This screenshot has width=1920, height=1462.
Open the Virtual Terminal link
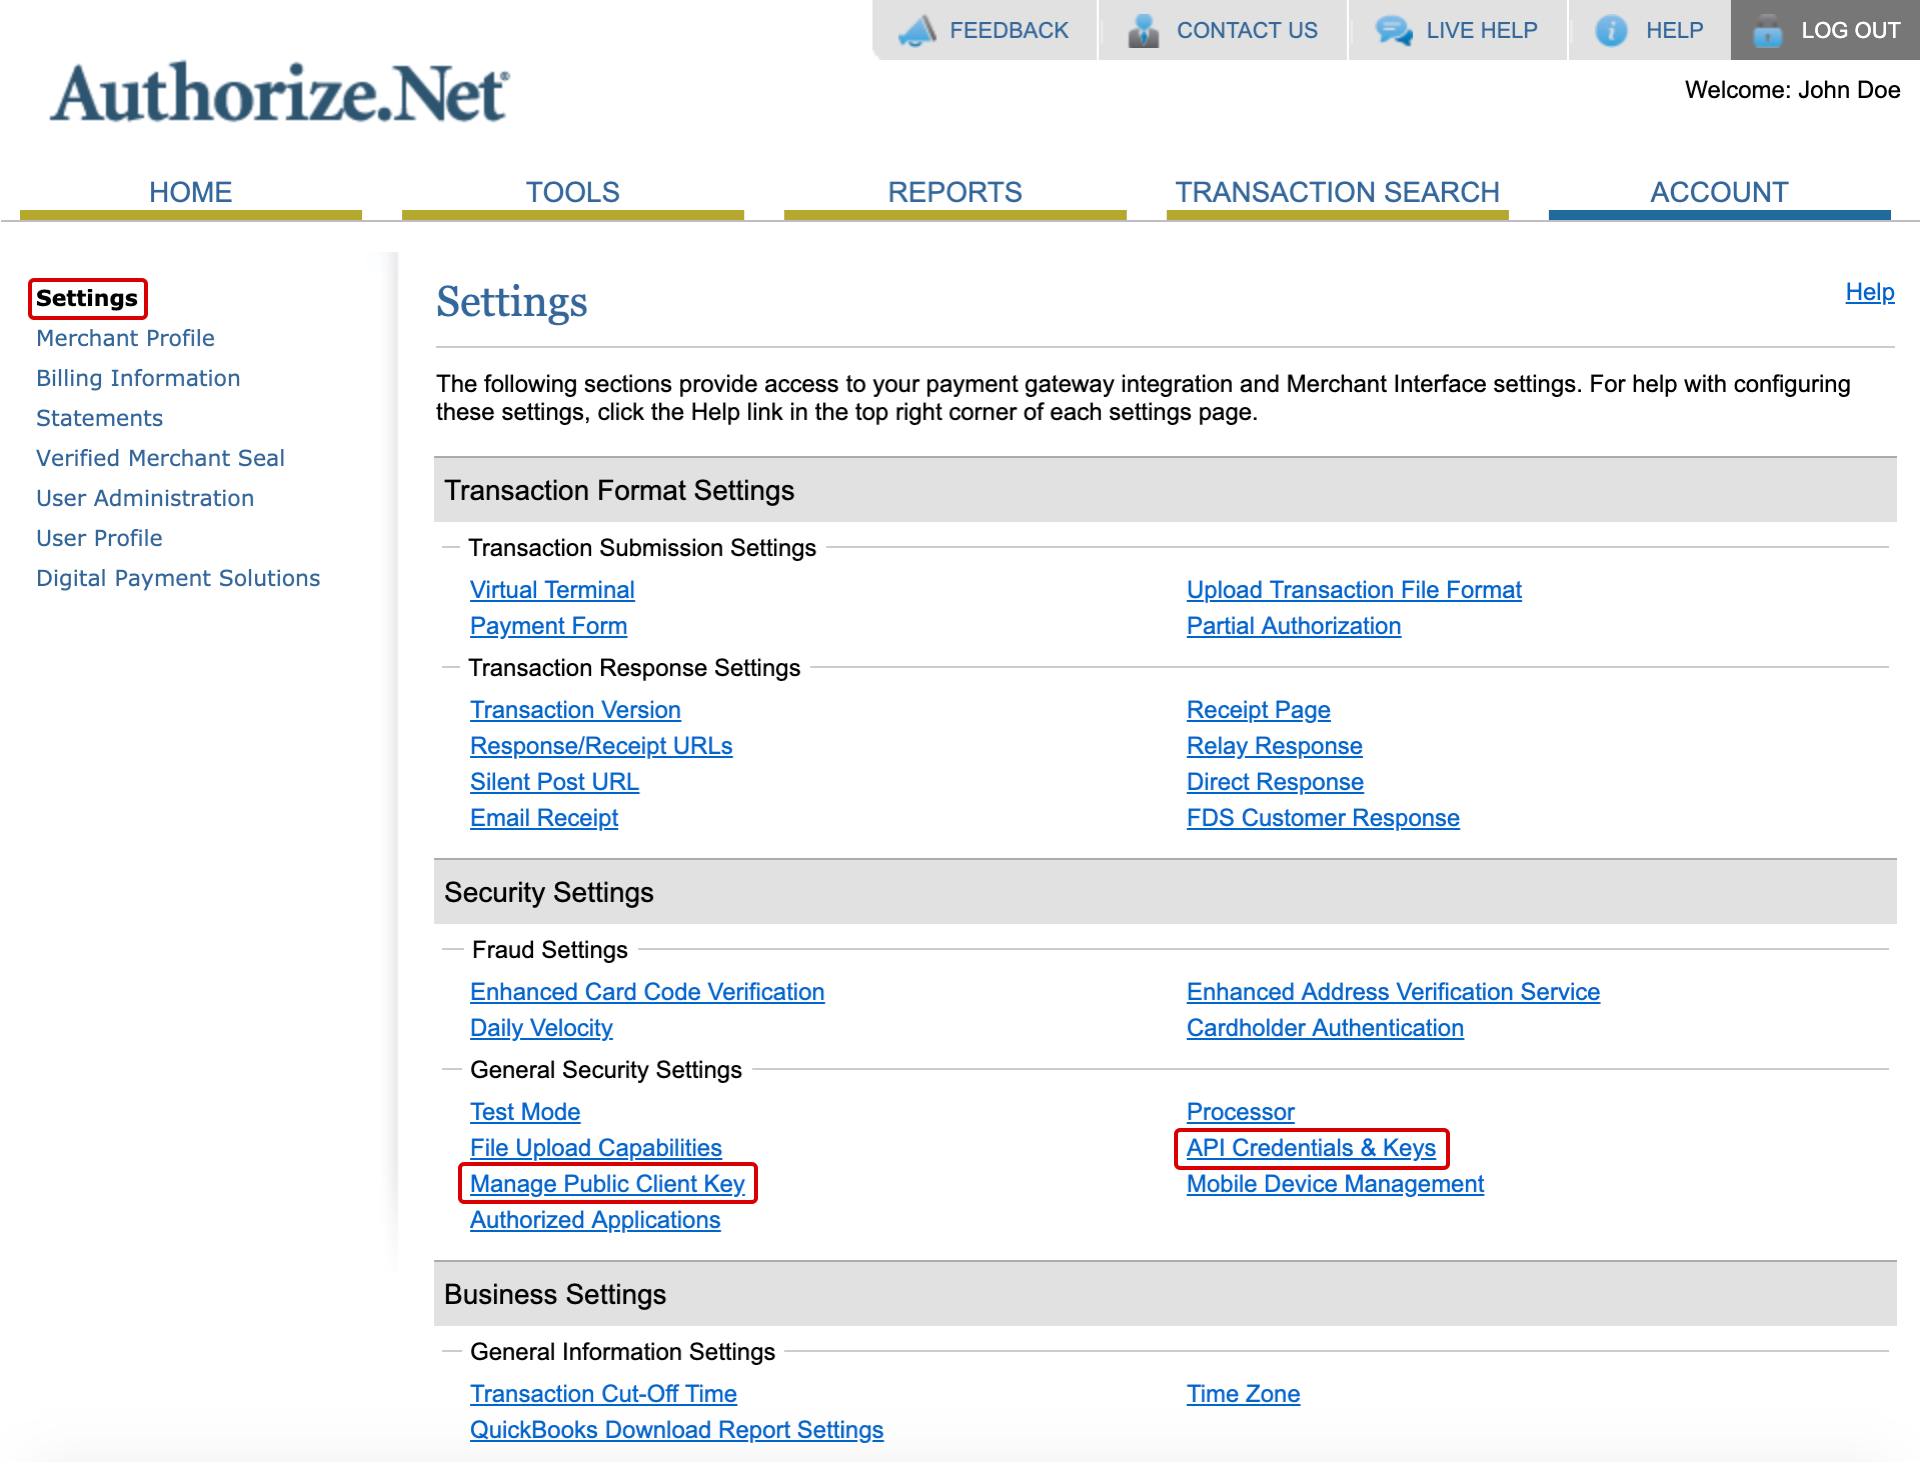point(552,589)
